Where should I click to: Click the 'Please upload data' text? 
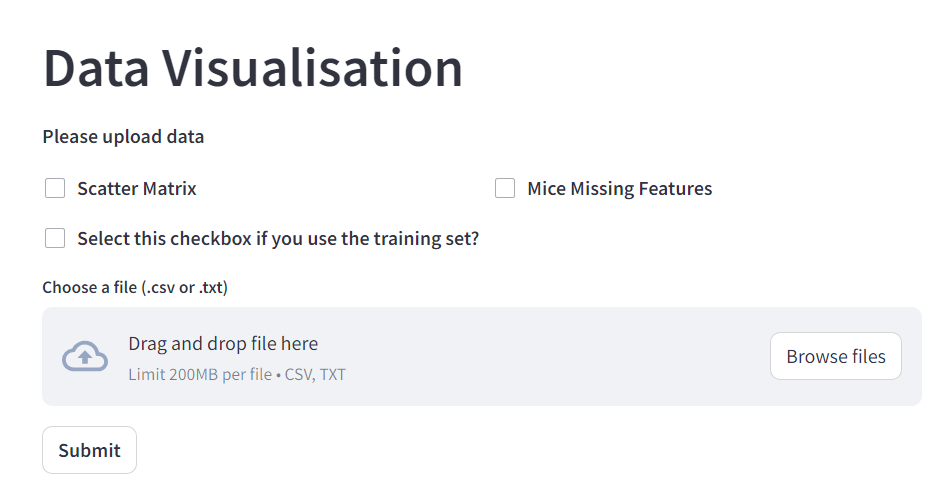point(123,136)
